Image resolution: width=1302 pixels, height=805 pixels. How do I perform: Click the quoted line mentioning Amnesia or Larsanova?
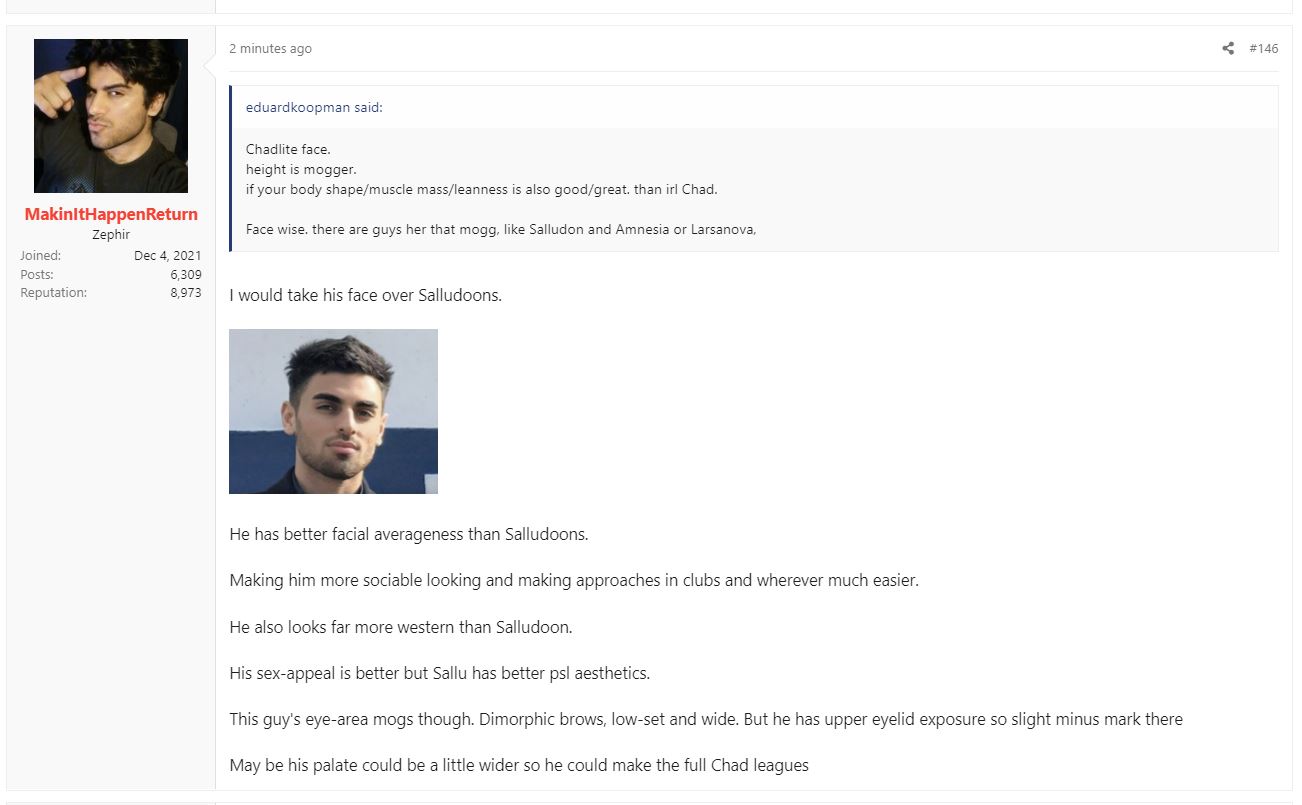[x=501, y=229]
